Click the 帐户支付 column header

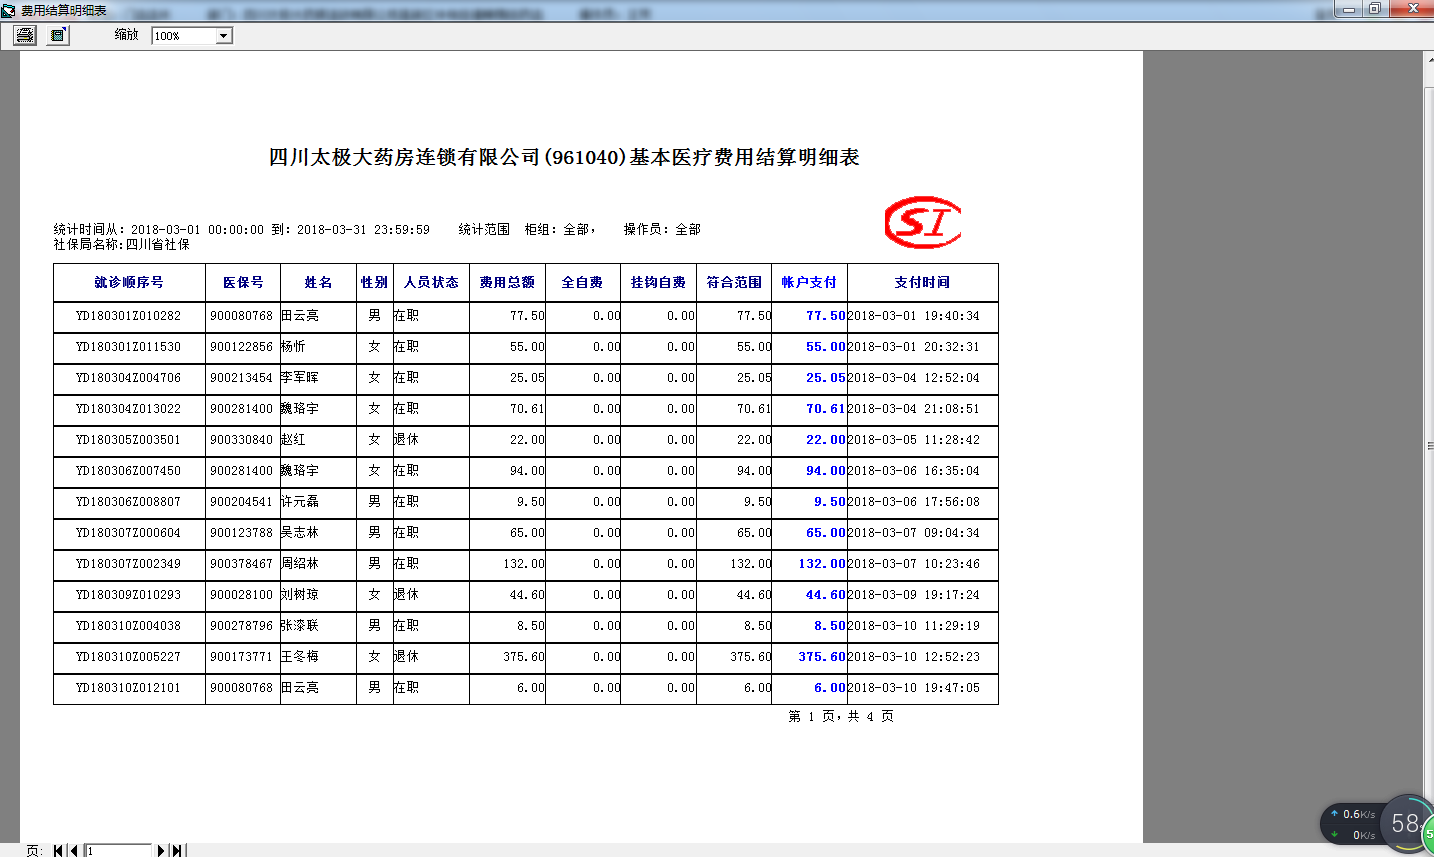pyautogui.click(x=809, y=283)
